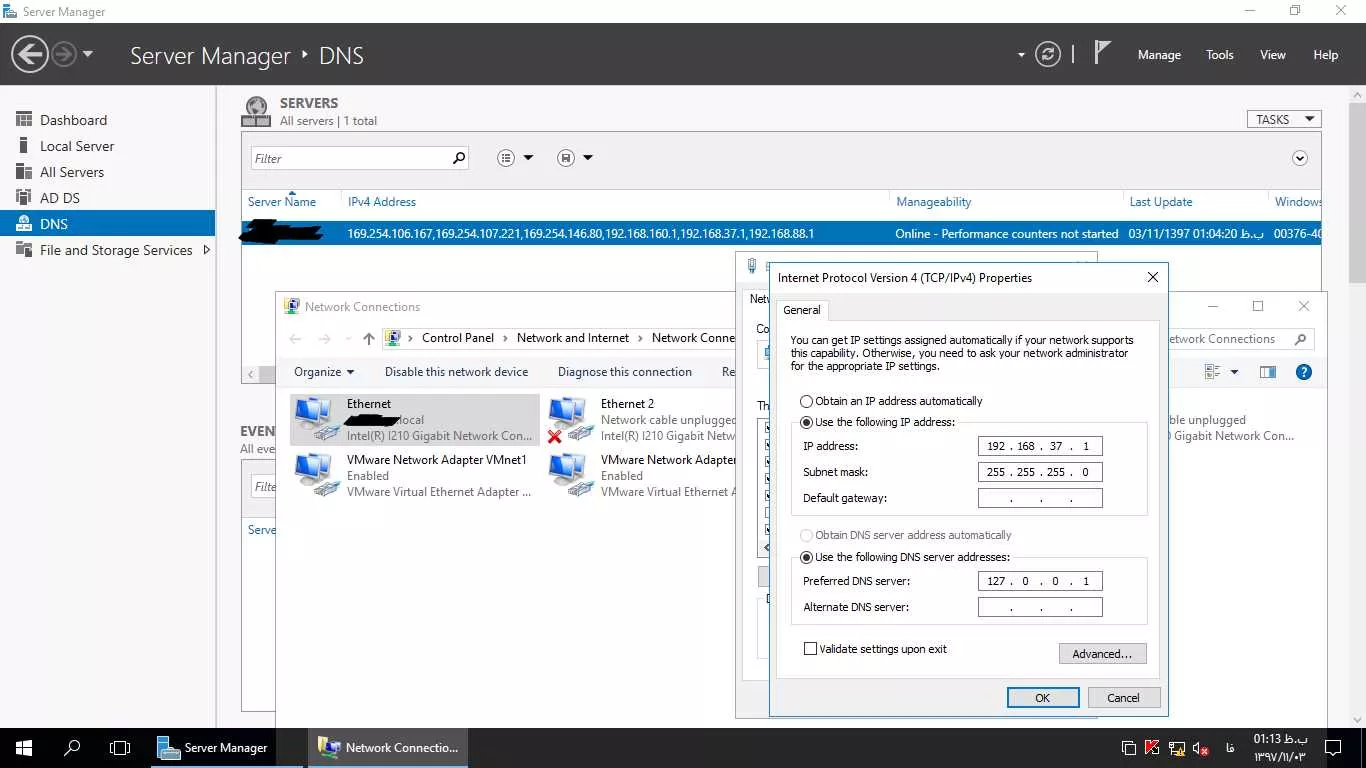Select the VMware Network Adapter VMnet1 icon
Viewport: 1366px width, 768px height.
point(318,475)
